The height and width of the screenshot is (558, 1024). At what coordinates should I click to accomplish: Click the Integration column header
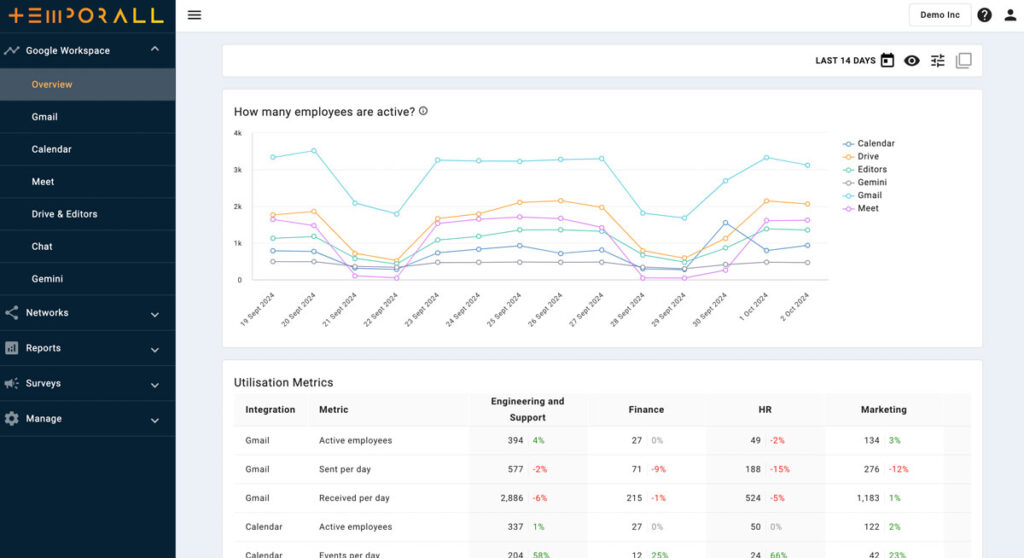(x=270, y=410)
